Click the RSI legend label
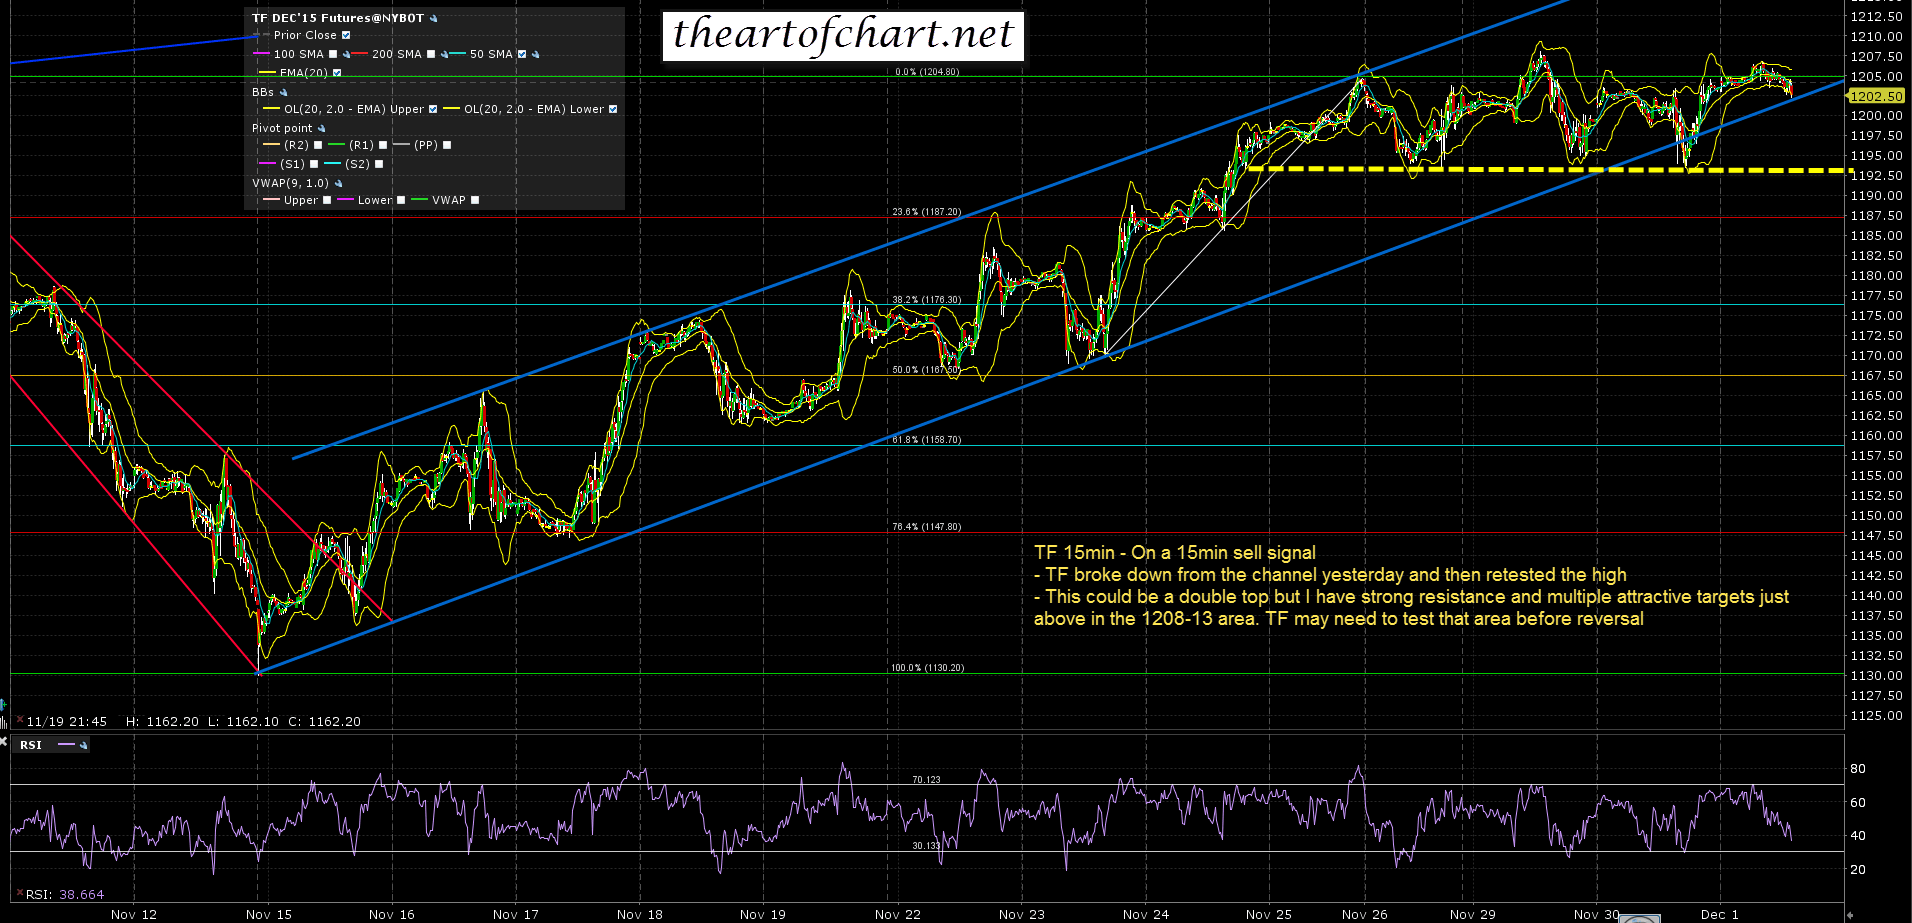Image resolution: width=1912 pixels, height=923 pixels. (31, 745)
